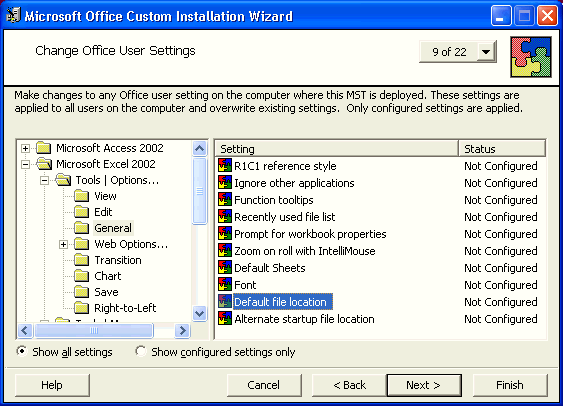The width and height of the screenshot is (563, 406).
Task: Click the Zoom on roll with IntelliMouse icon
Action: tap(225, 251)
